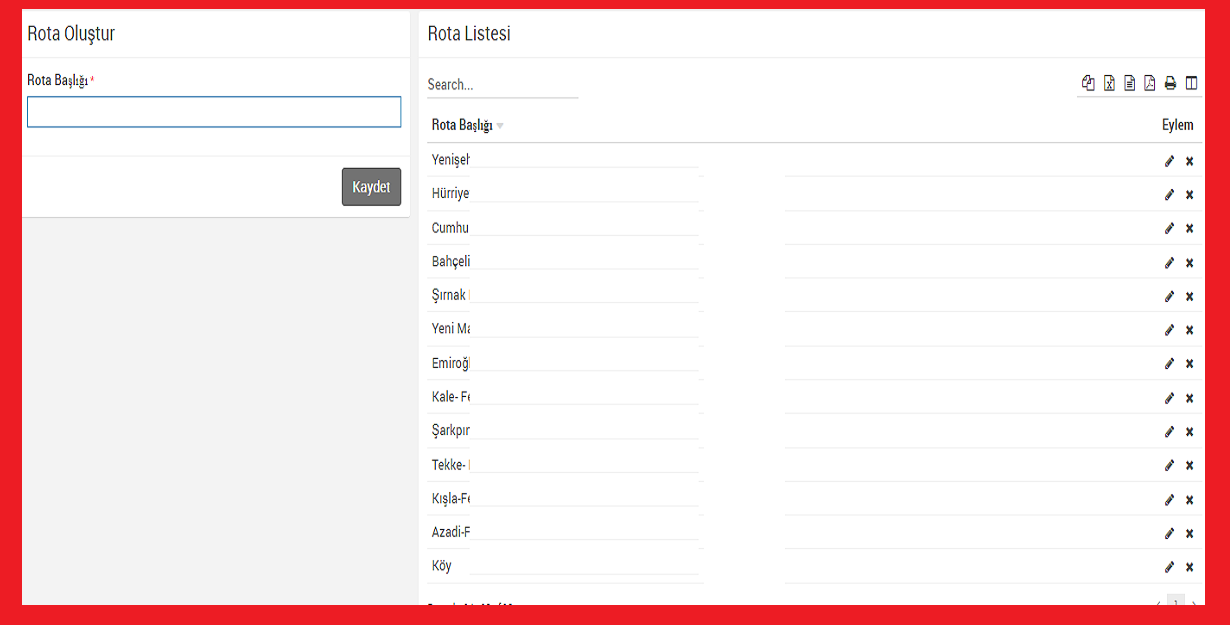Edit the Yenişehir route with pencil icon

click(1169, 161)
